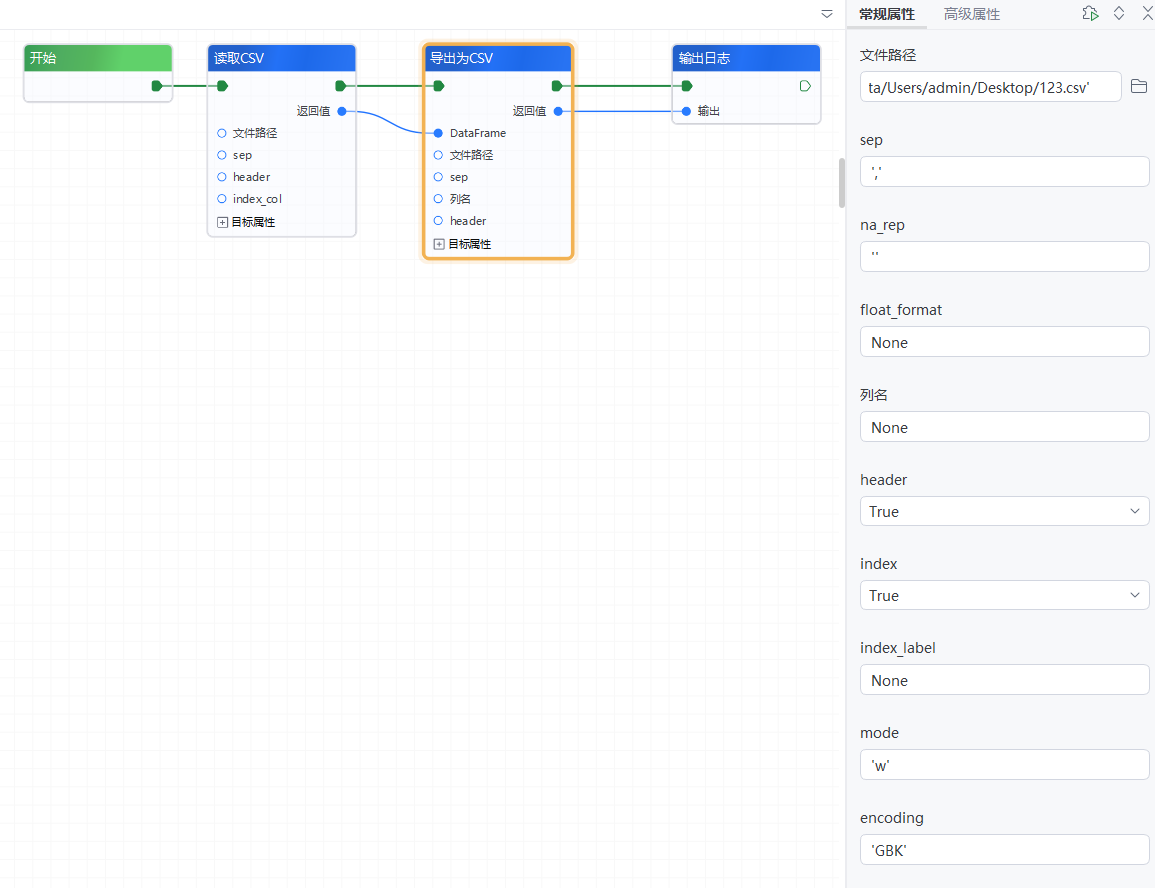
Task: Click the 输出日志 node's 输出 input port
Action: tap(686, 111)
